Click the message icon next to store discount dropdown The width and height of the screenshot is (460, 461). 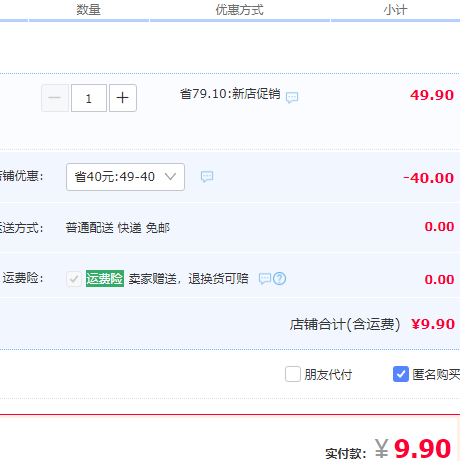[207, 177]
